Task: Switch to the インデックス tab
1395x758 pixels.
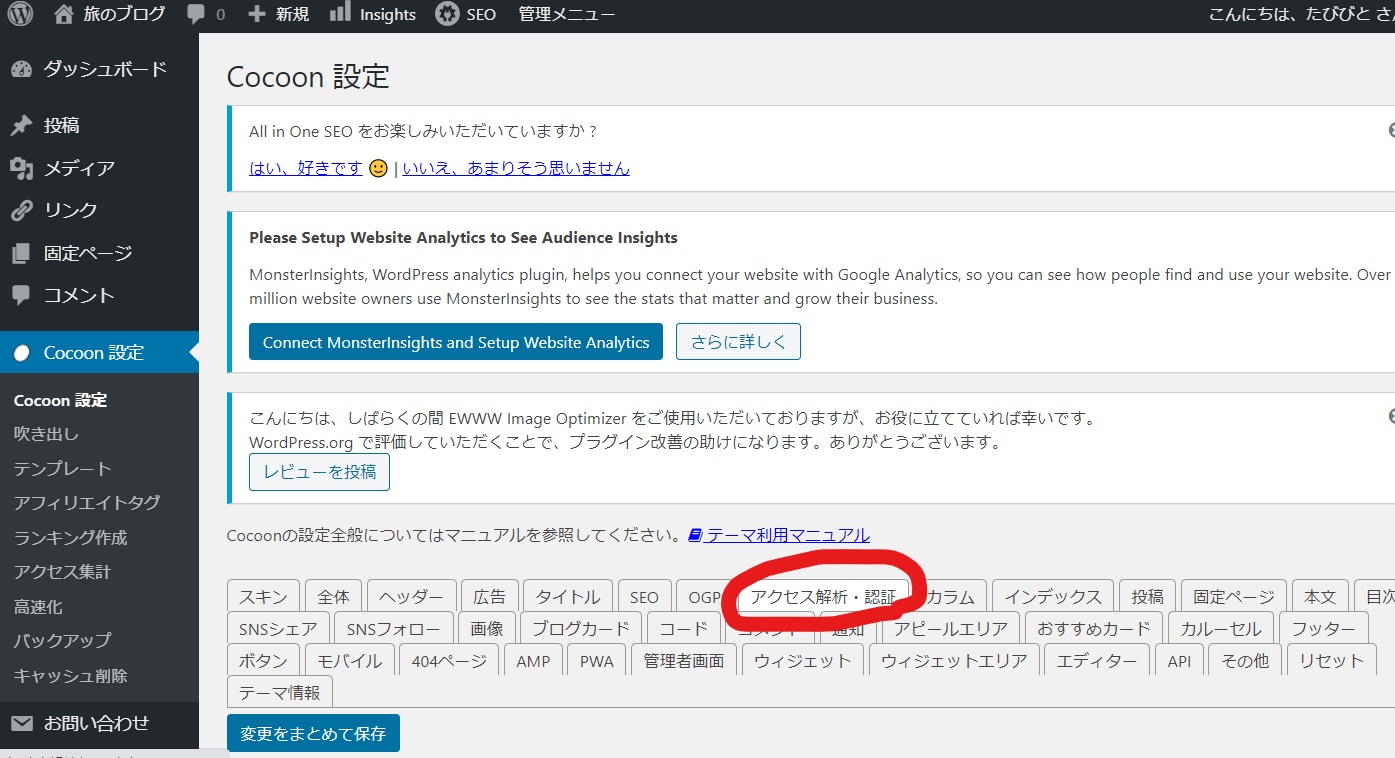Action: 1053,597
